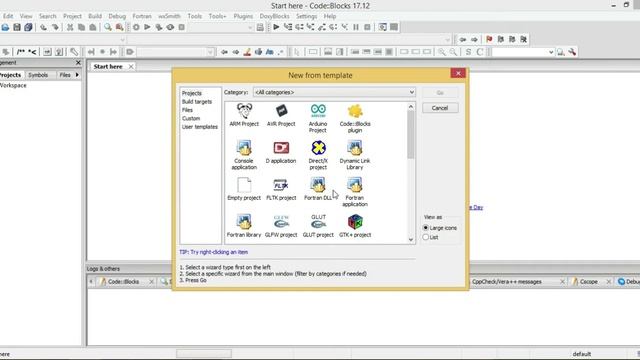Pick the GTK+ project template
640x360 pixels.
[355, 226]
